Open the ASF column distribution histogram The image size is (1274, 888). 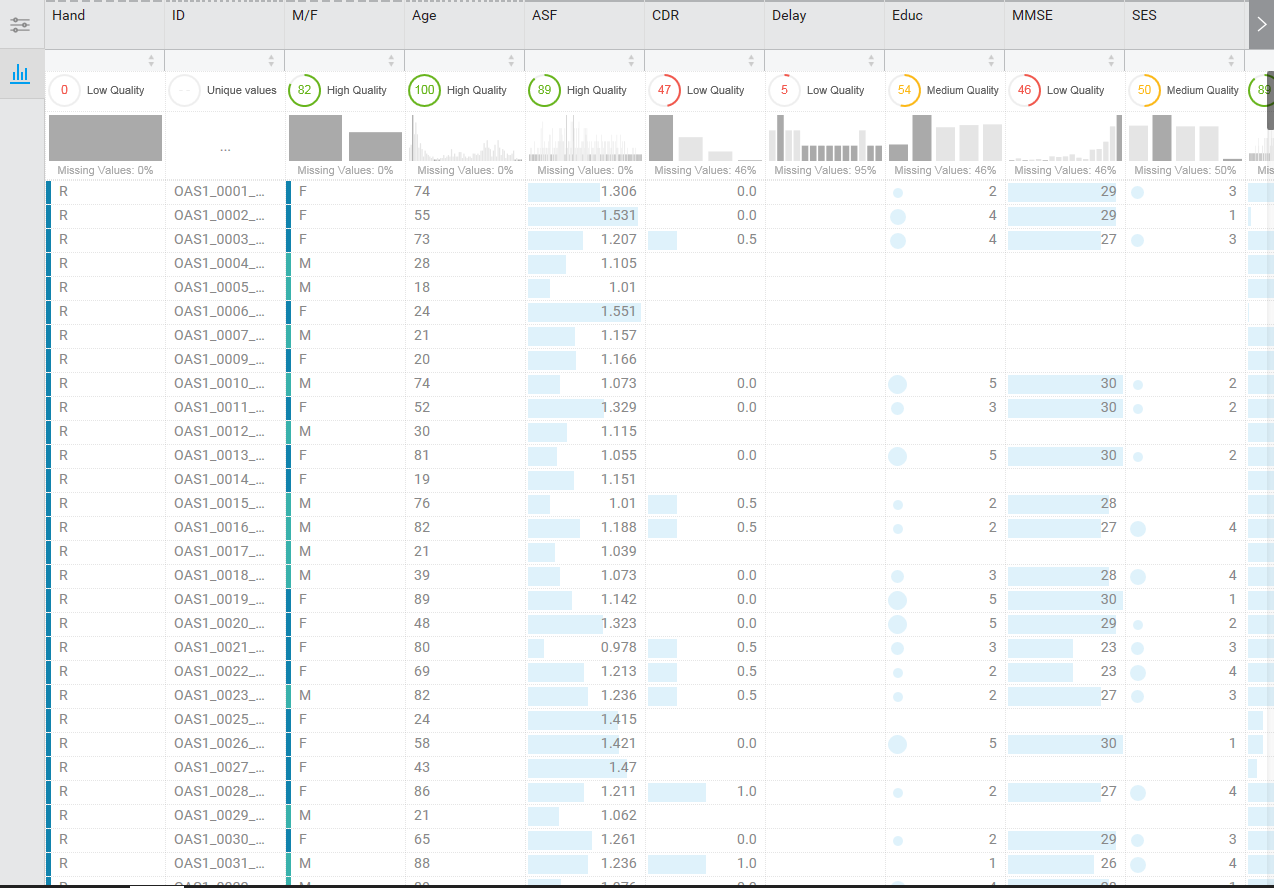point(585,138)
